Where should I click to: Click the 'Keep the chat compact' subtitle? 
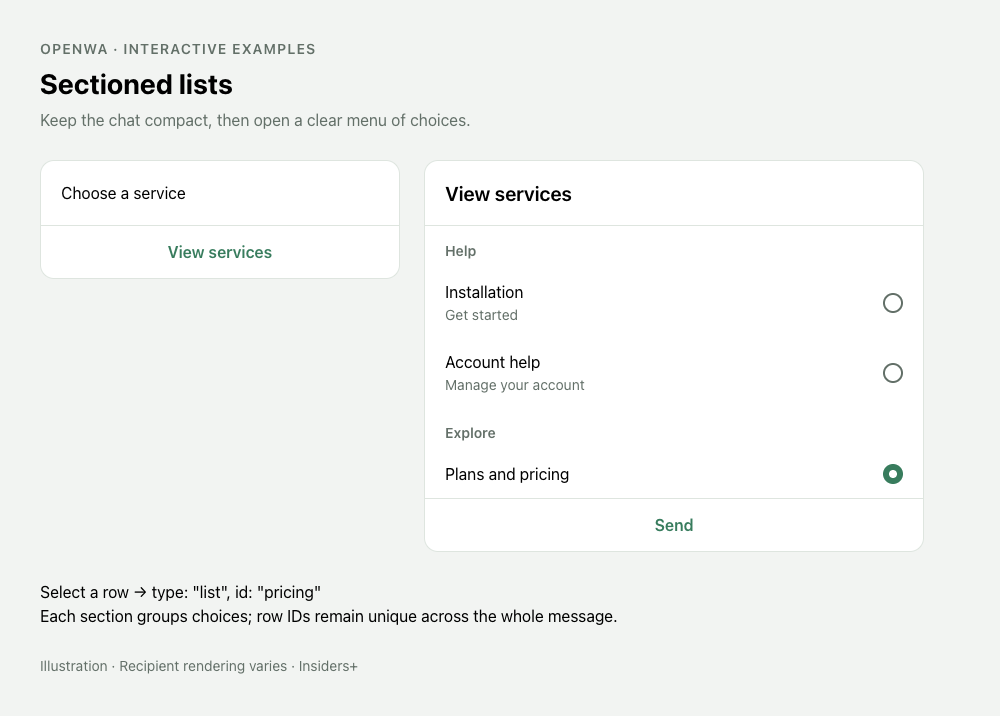pos(255,121)
